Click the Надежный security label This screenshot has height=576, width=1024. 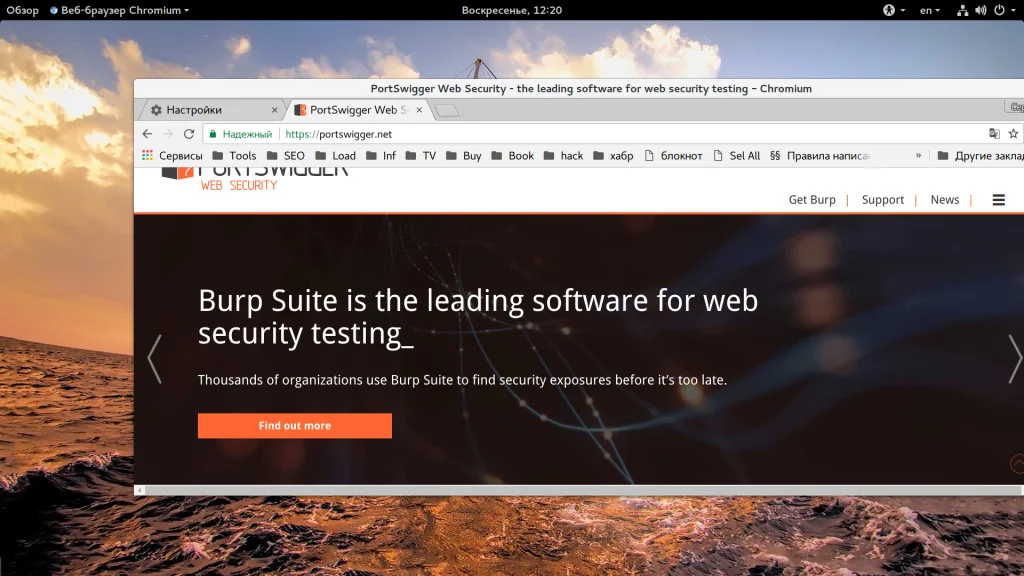(247, 134)
